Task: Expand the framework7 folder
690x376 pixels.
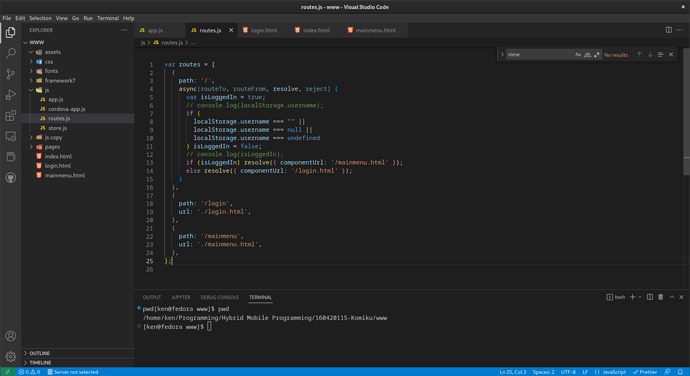Action: (x=31, y=81)
